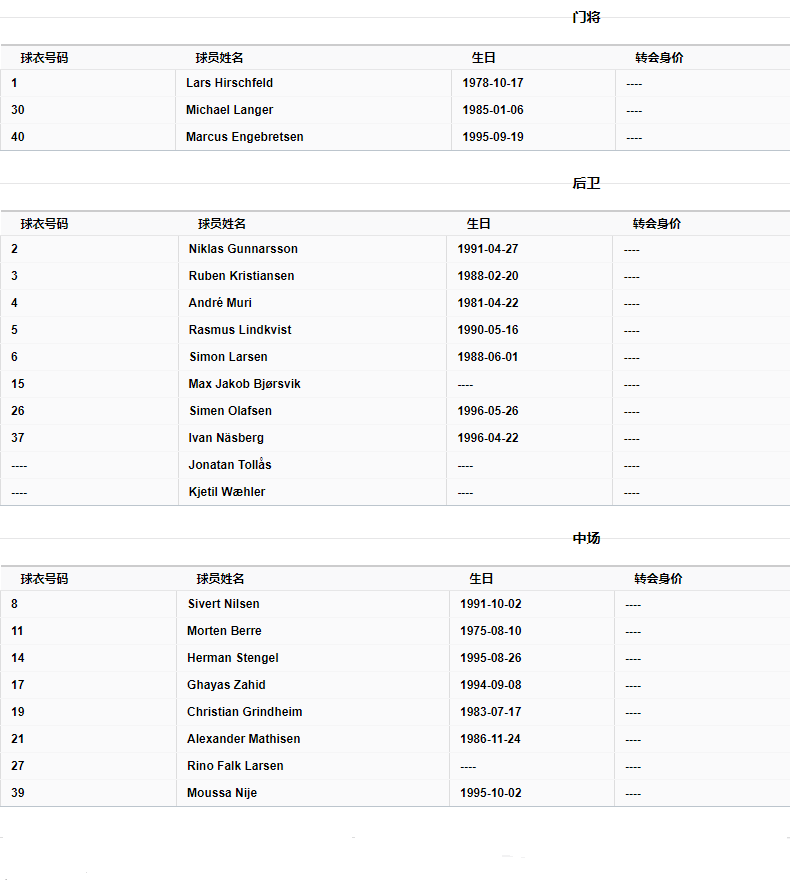Click Rasmus Lindkvist name

pos(240,330)
